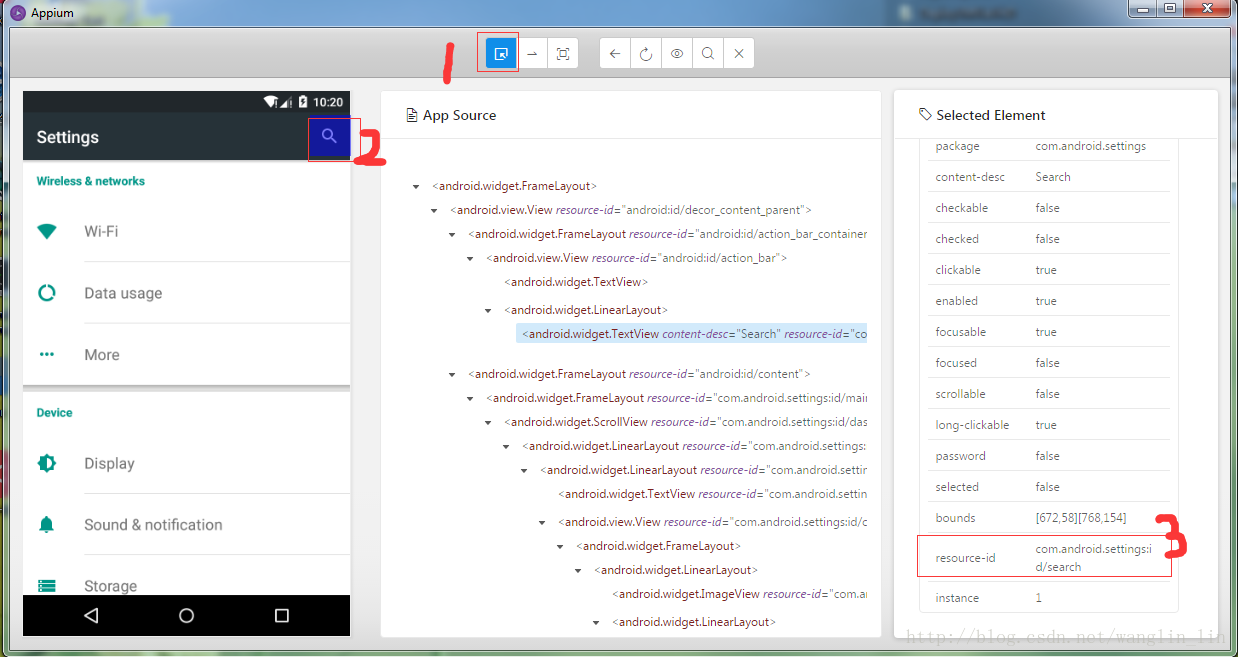Image resolution: width=1238 pixels, height=657 pixels.
Task: Select TextView content-desc Search node
Action: (692, 334)
